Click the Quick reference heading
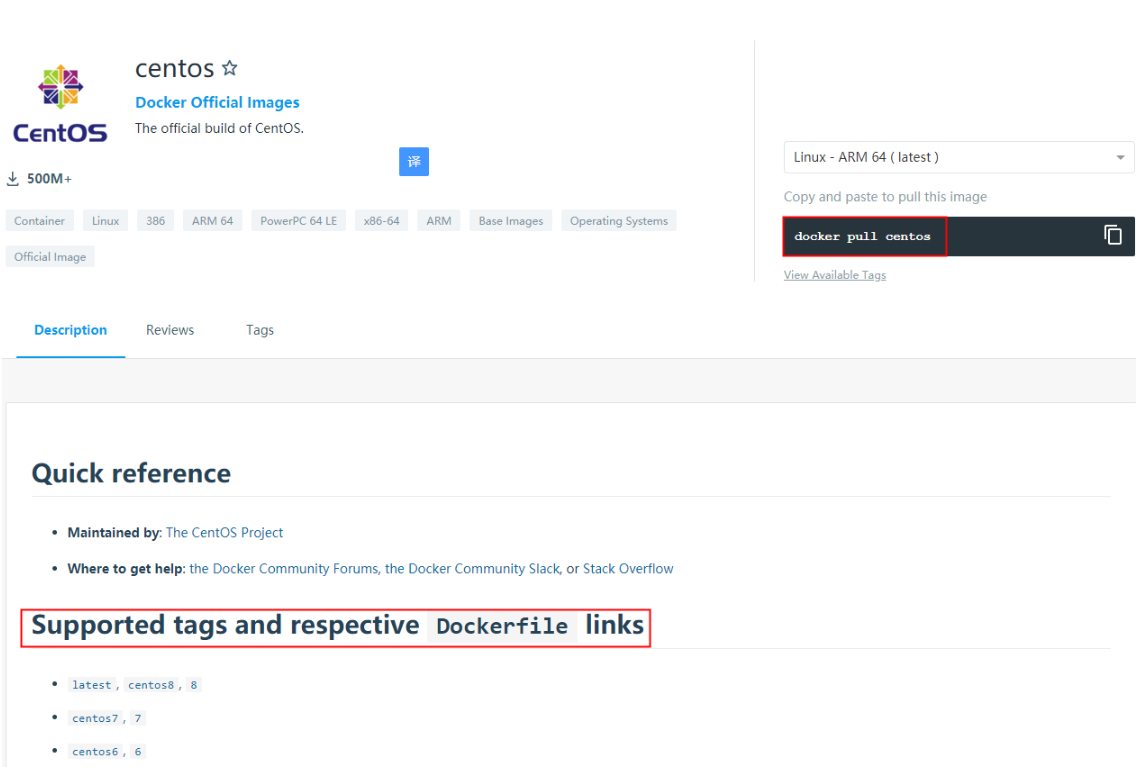Screen dimensions: 1145x776 pyautogui.click(x=131, y=474)
